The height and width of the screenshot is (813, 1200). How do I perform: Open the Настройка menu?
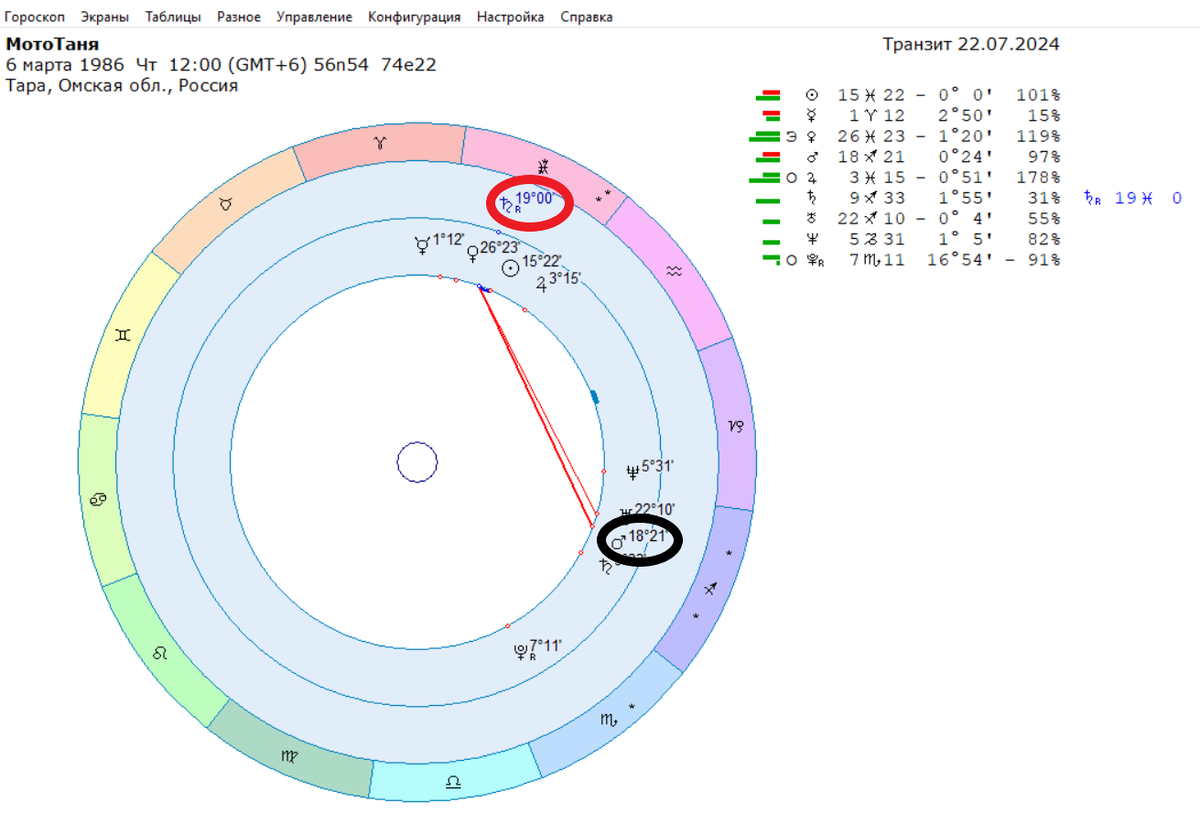click(511, 17)
